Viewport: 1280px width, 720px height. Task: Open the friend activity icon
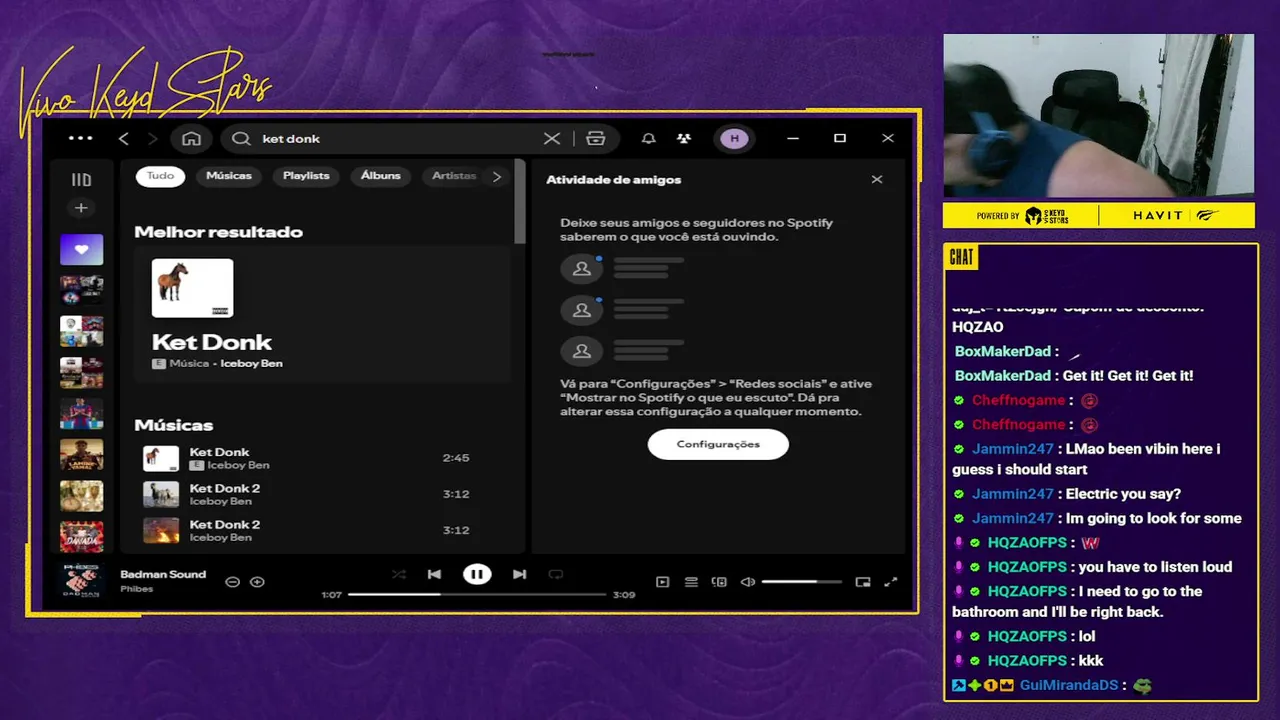tap(683, 139)
